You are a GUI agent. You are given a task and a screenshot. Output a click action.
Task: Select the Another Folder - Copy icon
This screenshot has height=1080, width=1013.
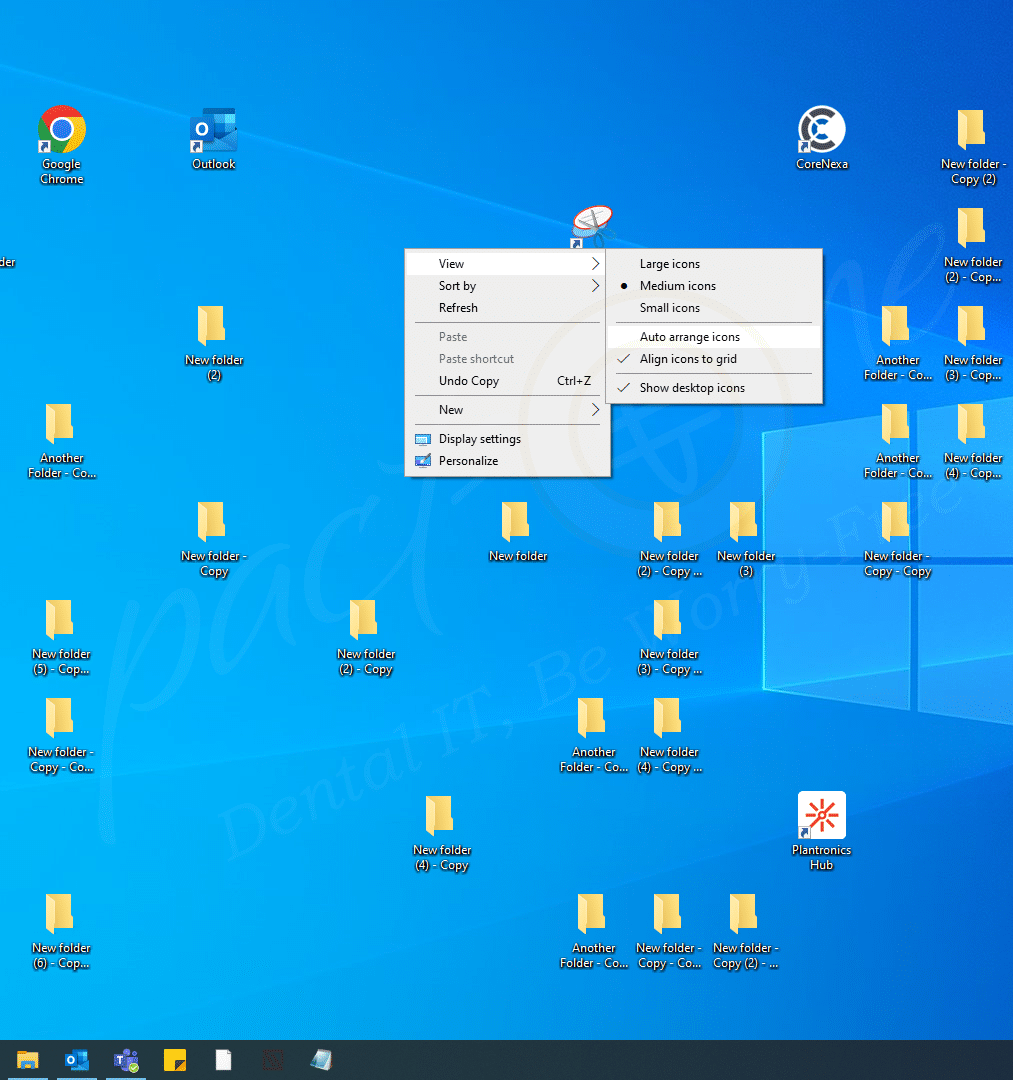coord(62,424)
